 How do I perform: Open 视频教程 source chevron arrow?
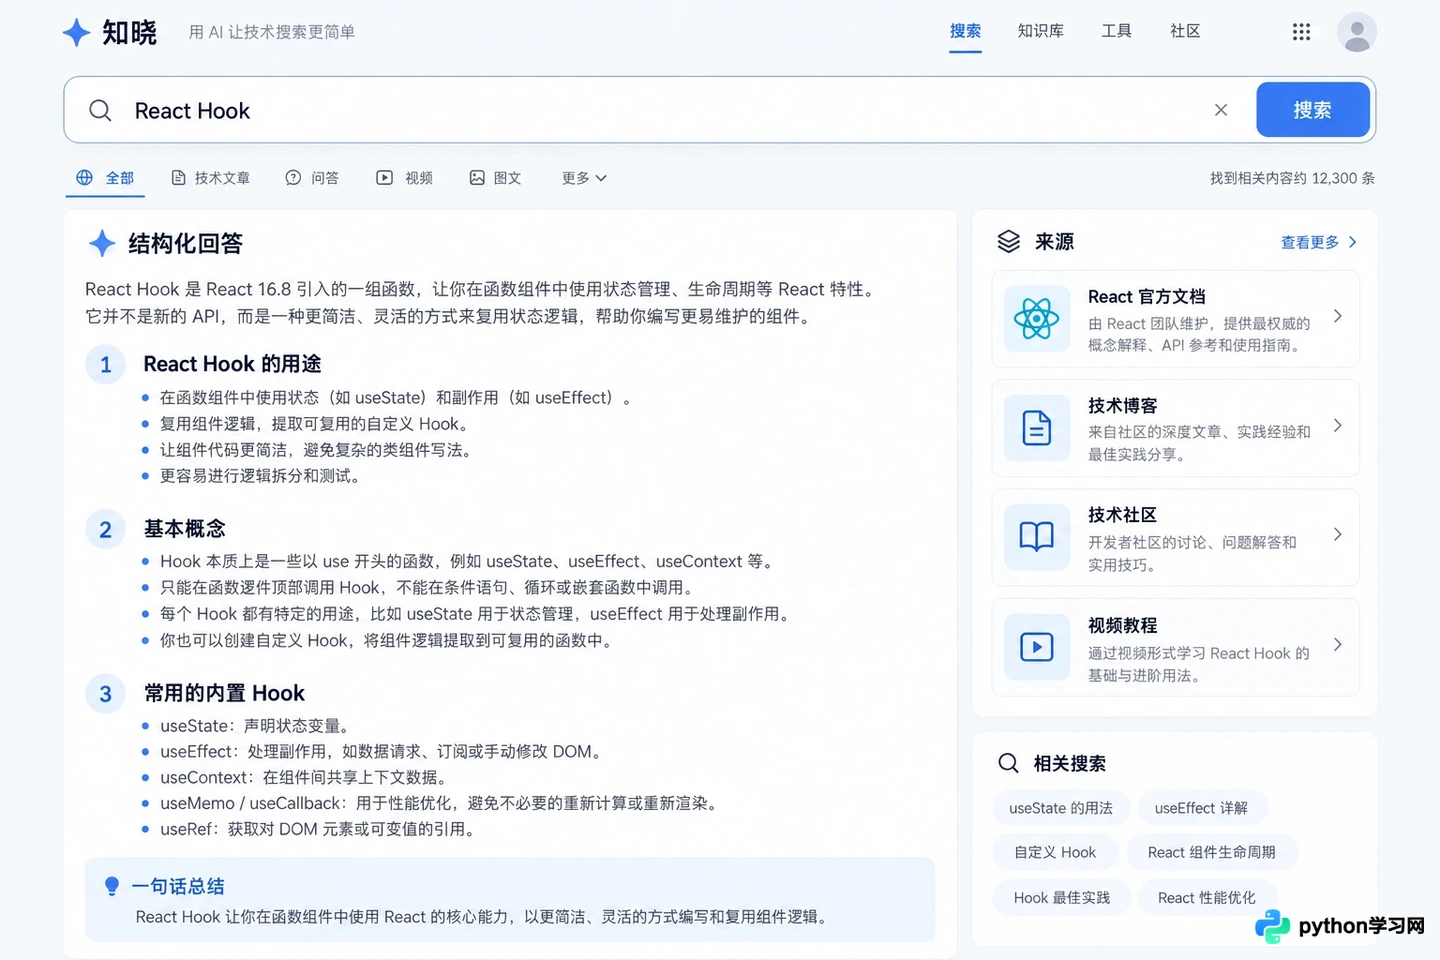coord(1338,645)
